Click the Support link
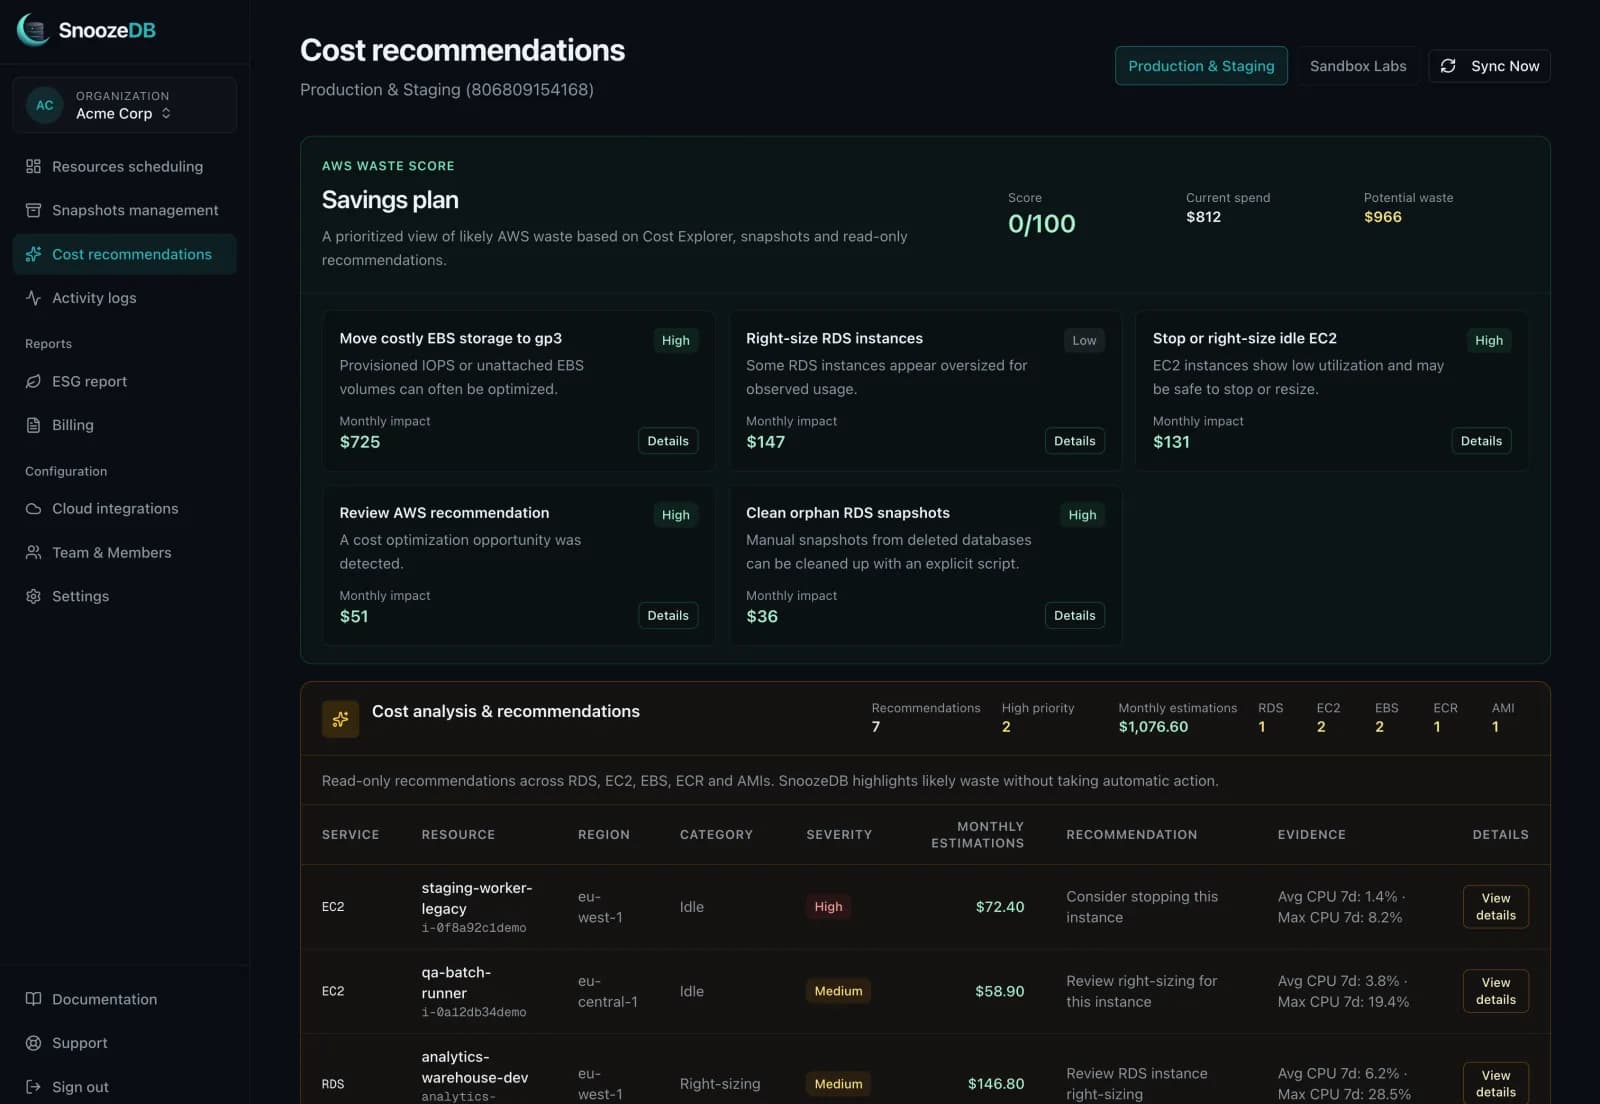The height and width of the screenshot is (1104, 1600). tap(124, 1043)
